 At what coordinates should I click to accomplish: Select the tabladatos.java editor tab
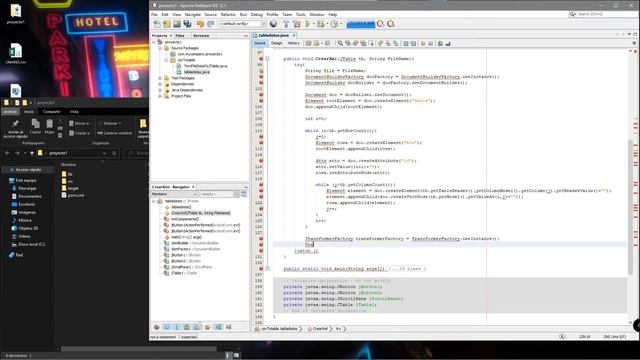273,36
